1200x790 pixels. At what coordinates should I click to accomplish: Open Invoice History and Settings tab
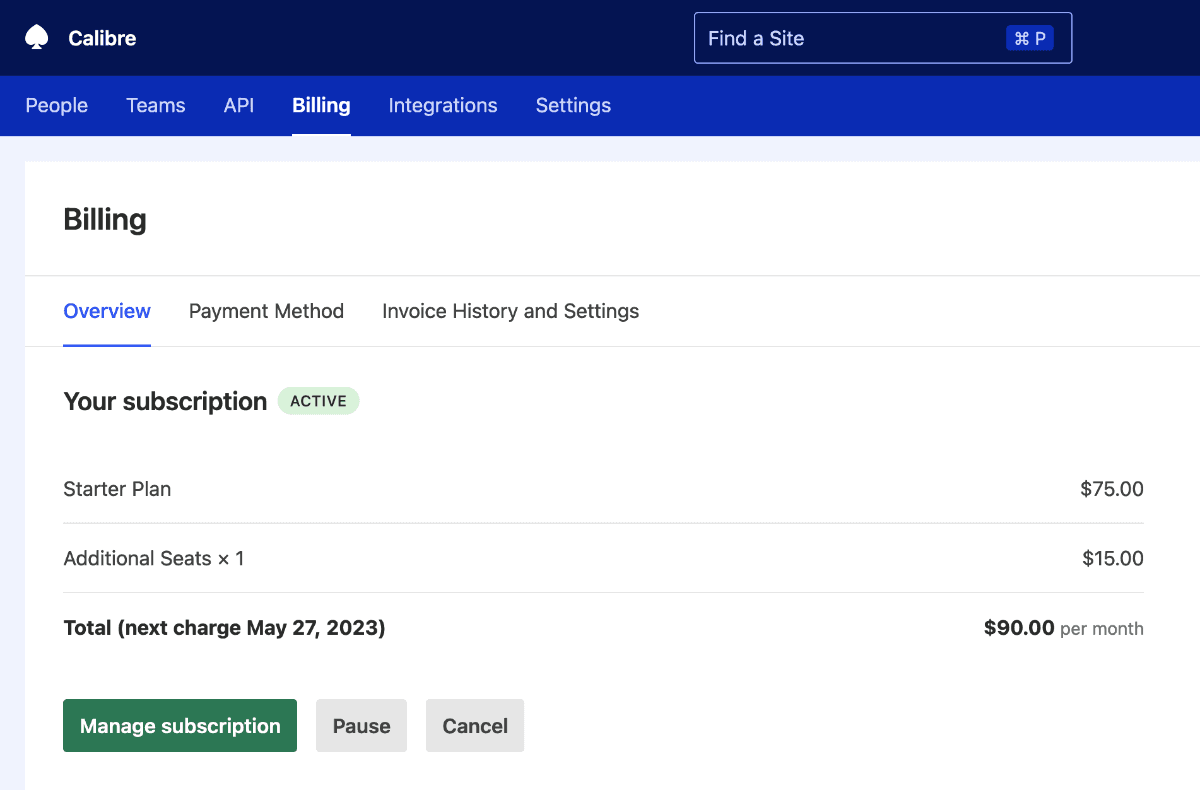pyautogui.click(x=510, y=311)
